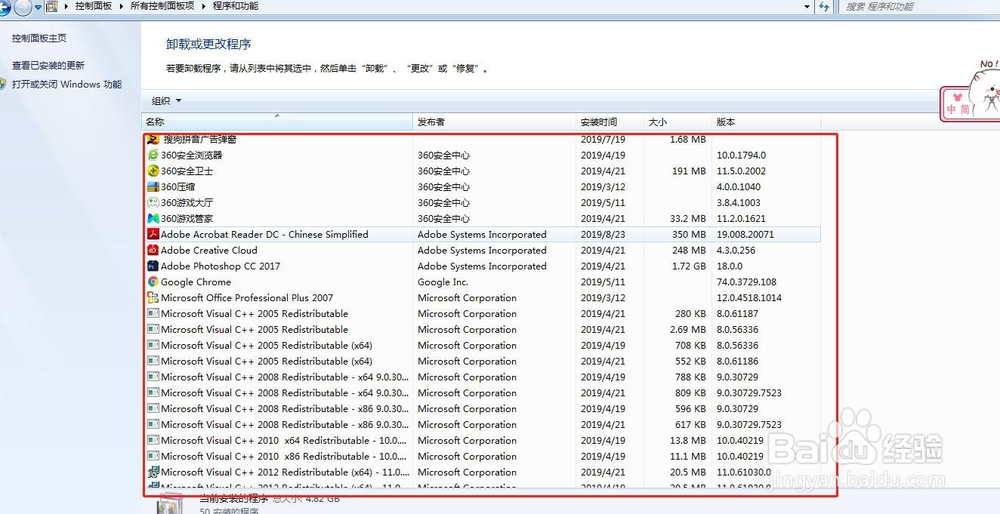1000x514 pixels.
Task: Select the Microsoft Office Professional Plus 2007 entry
Action: (247, 298)
